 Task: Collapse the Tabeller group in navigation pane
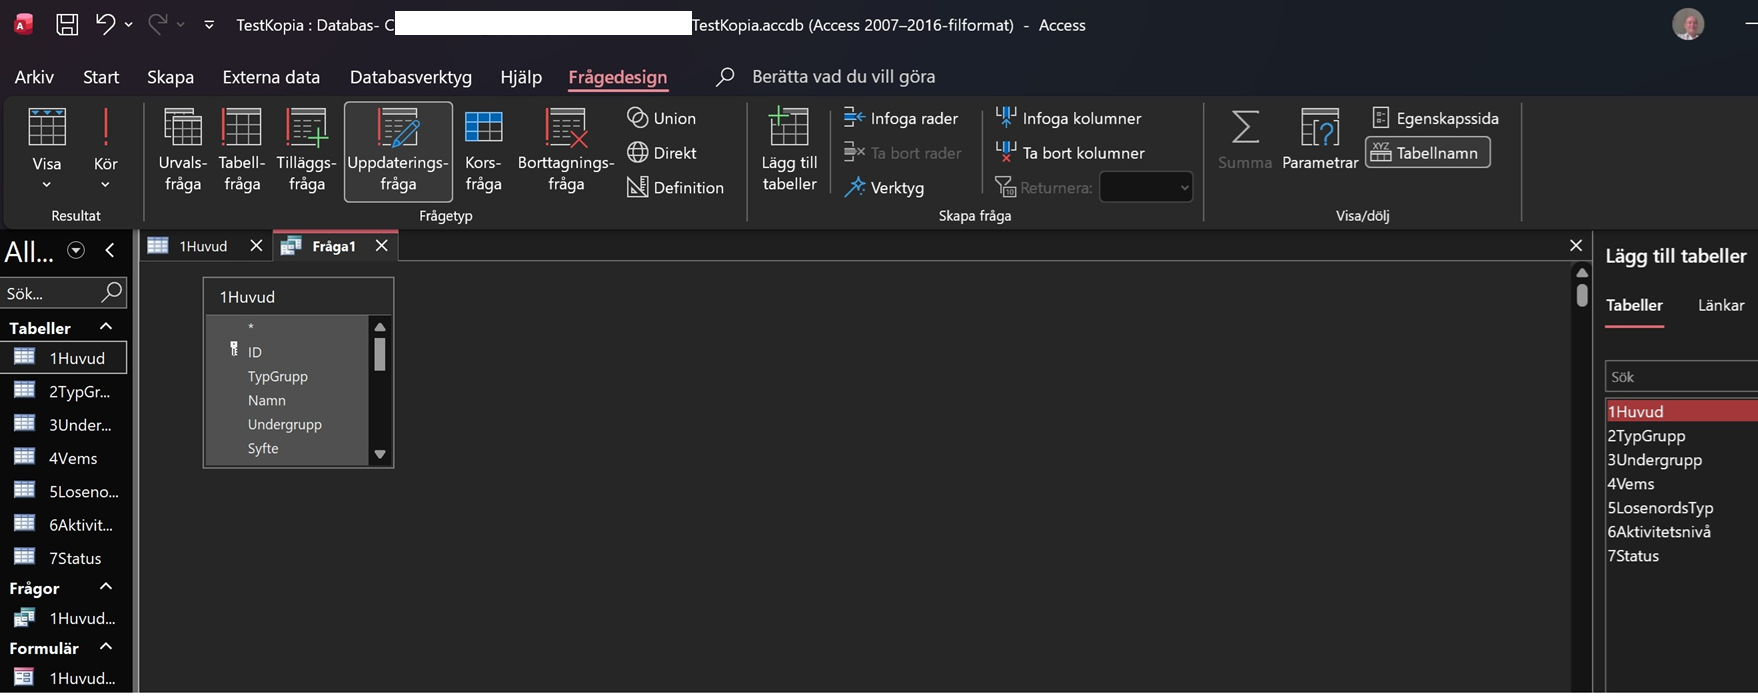[x=106, y=327]
